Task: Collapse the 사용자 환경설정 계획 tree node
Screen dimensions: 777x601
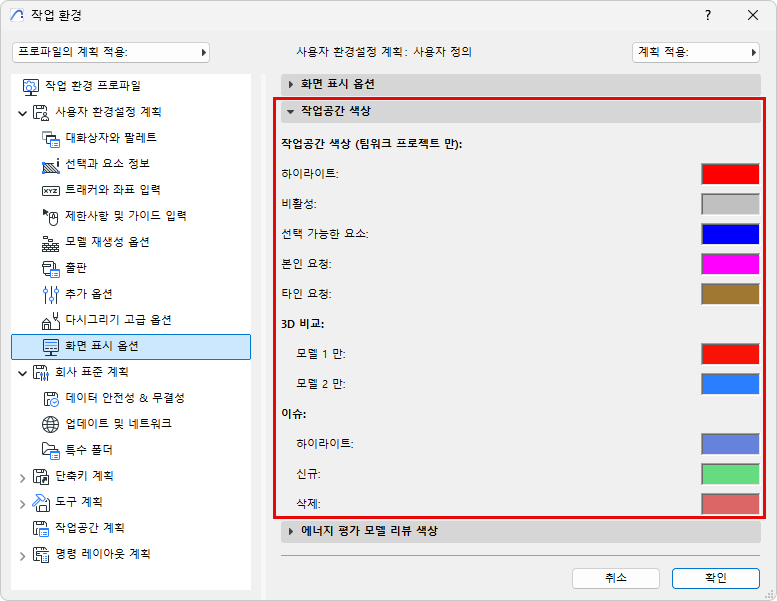Action: pos(22,113)
